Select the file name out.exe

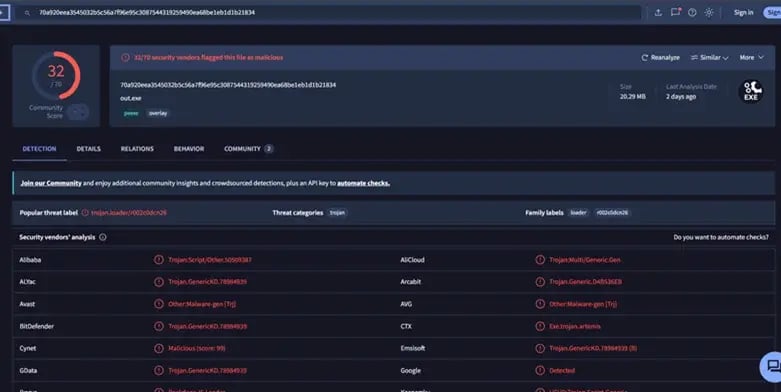[130, 99]
